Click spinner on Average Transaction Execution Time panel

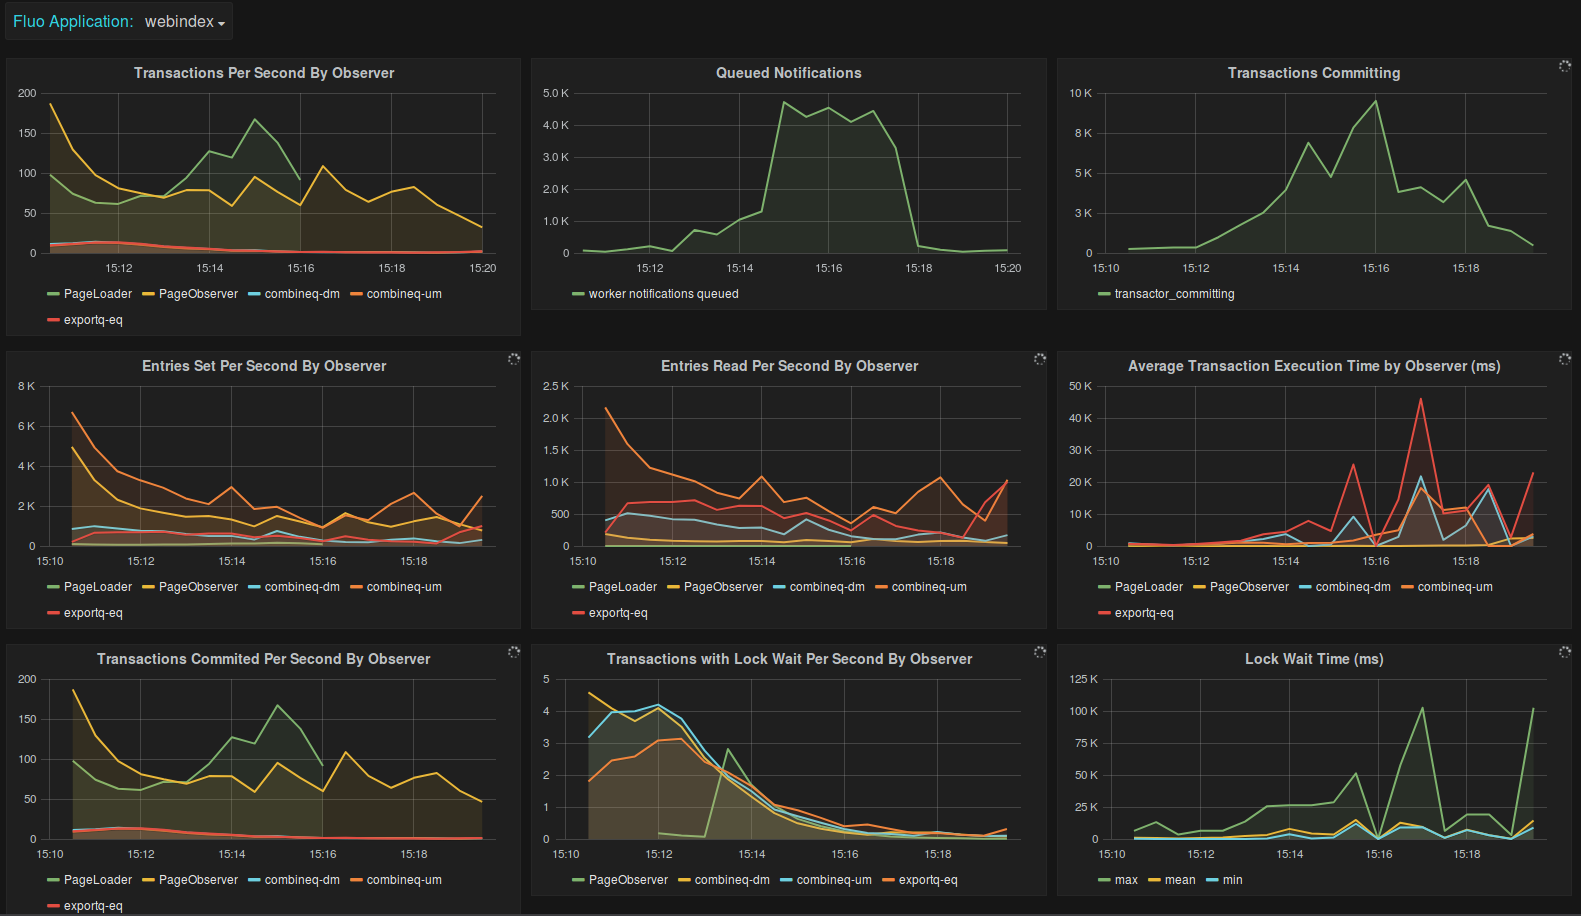(x=1564, y=359)
